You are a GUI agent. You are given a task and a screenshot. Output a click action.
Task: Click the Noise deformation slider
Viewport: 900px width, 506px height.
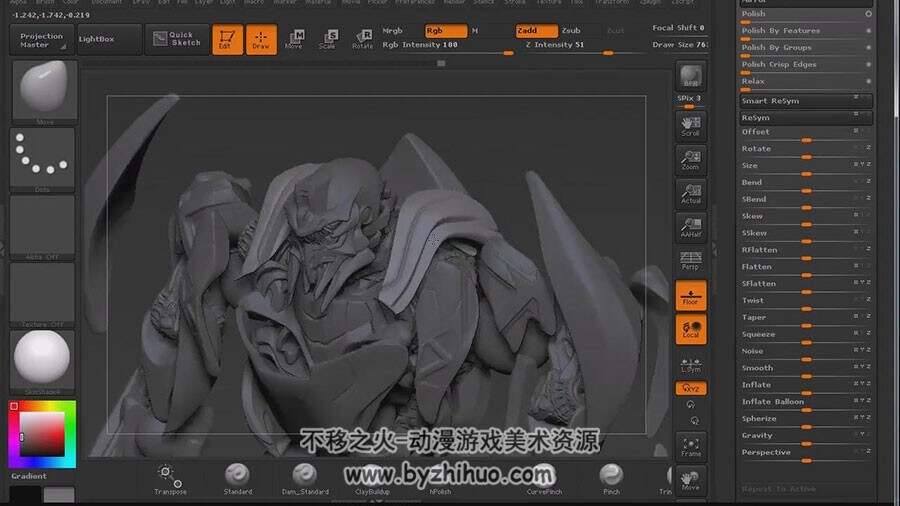pyautogui.click(x=806, y=352)
